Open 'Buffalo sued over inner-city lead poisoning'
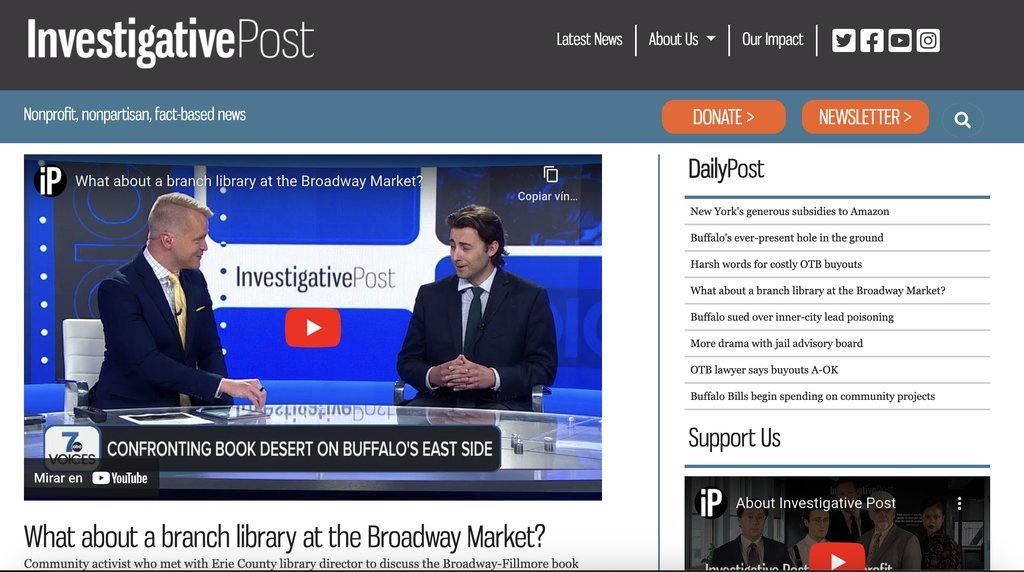Viewport: 1024px width, 572px height. 792,317
